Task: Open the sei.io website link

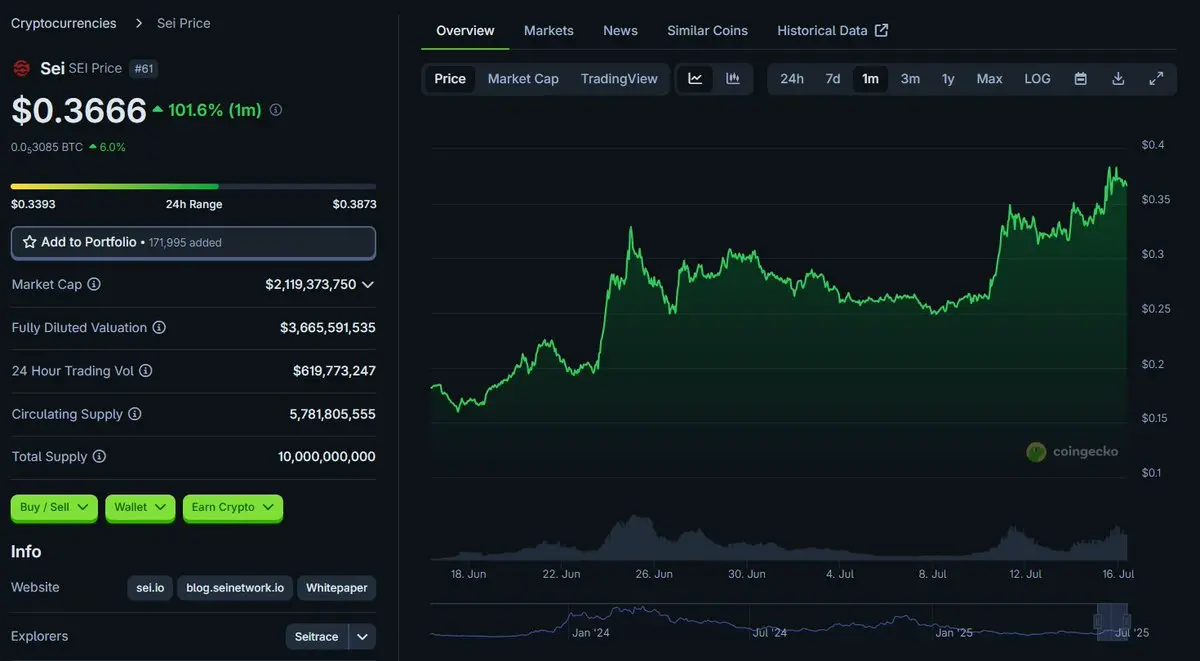Action: click(x=150, y=588)
